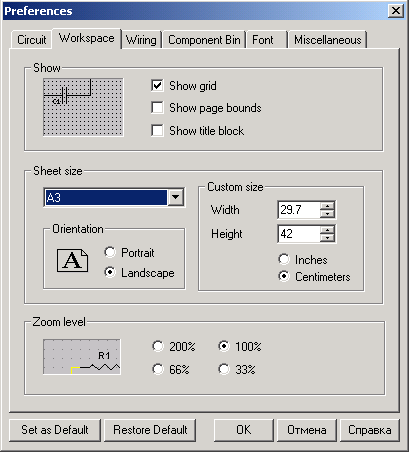Increase Height with the up arrow
This screenshot has width=409, height=453.
pos(327,230)
